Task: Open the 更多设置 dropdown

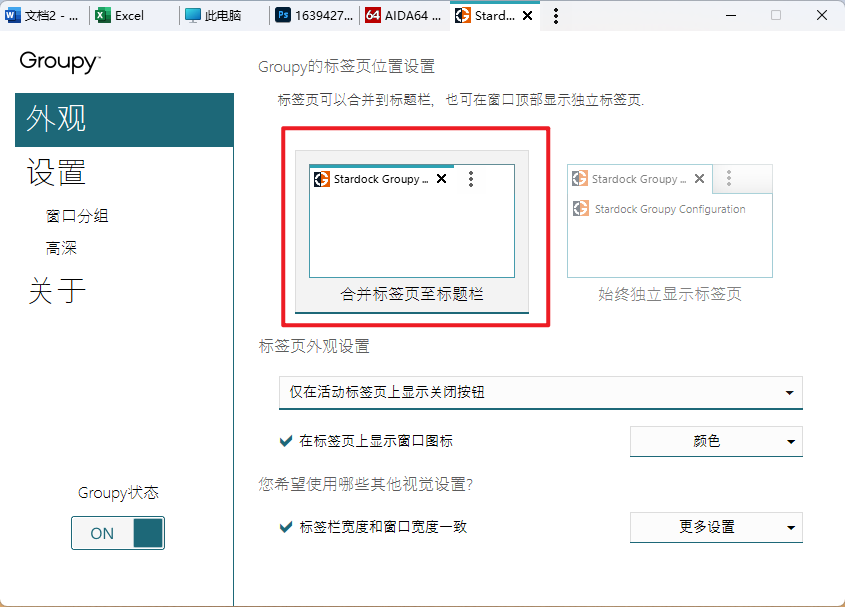Action: pos(715,527)
